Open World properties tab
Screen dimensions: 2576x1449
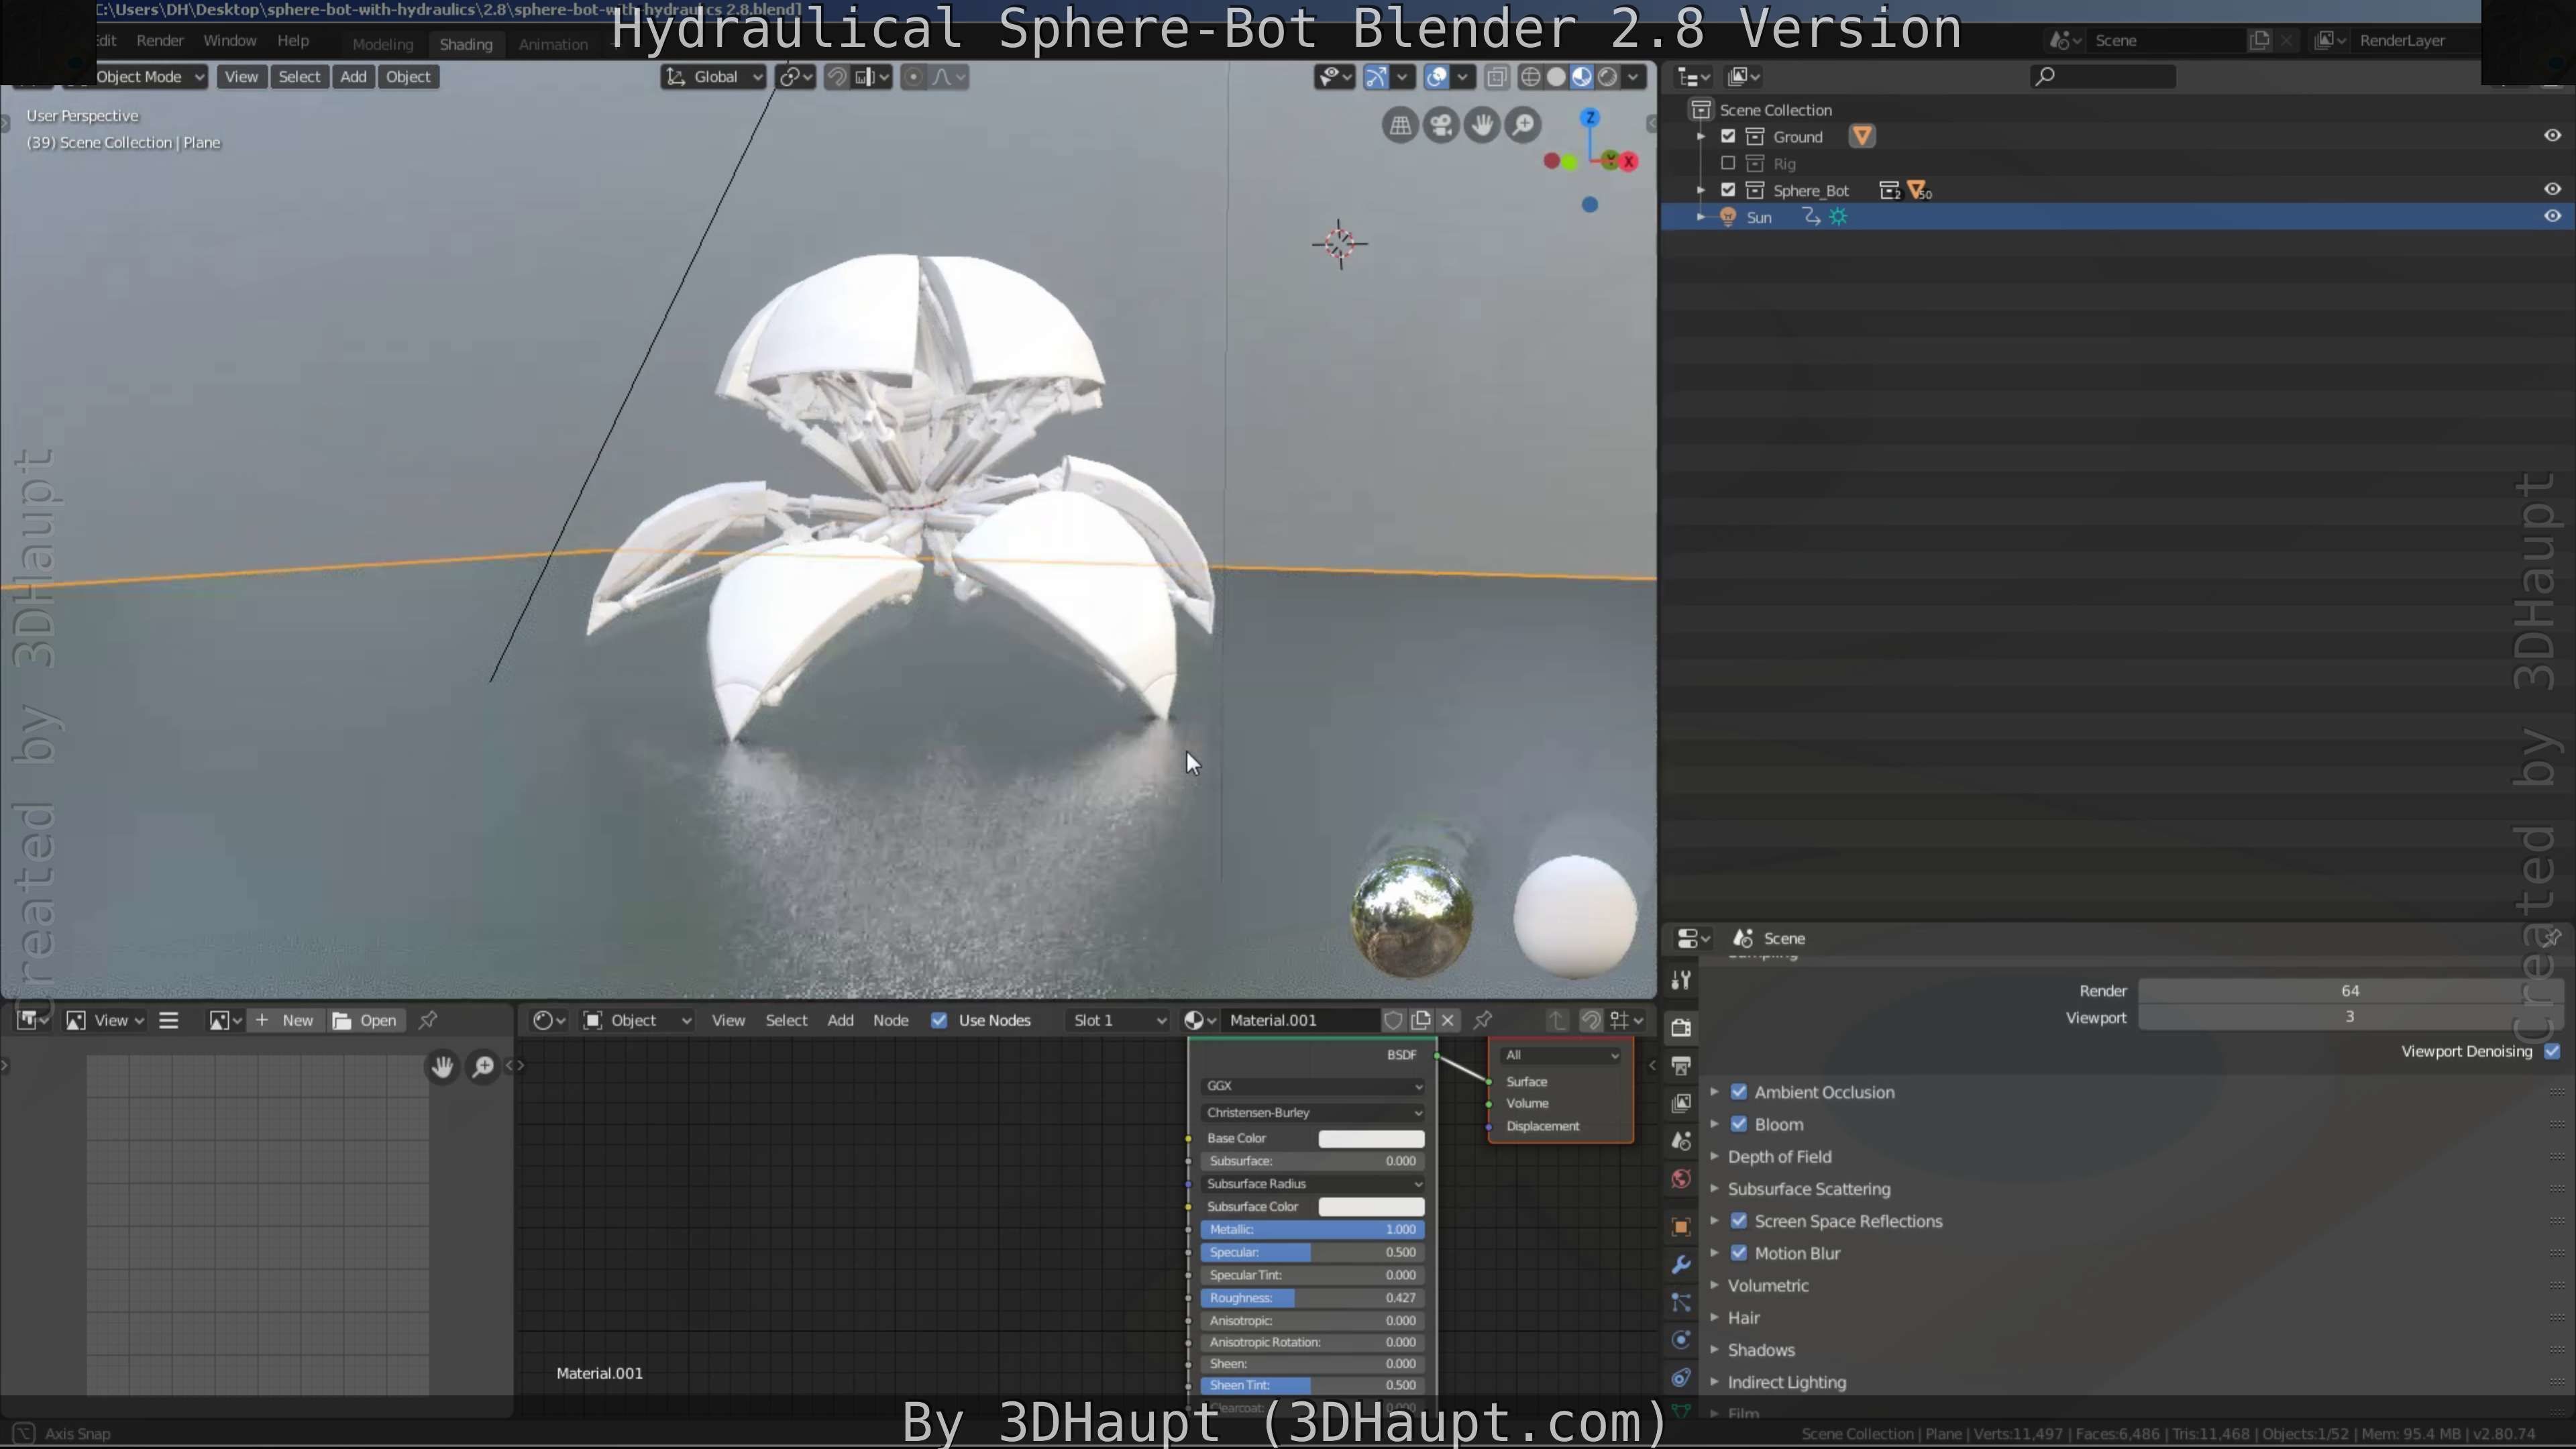pos(1681,1179)
